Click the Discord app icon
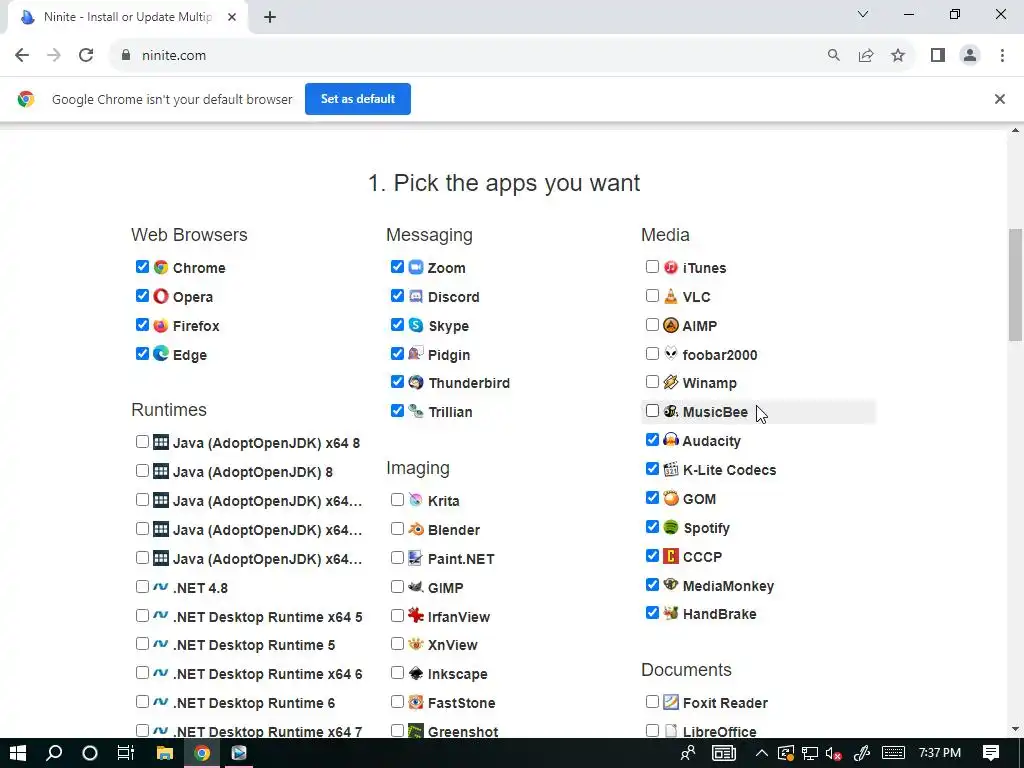1024x768 pixels. coord(416,296)
